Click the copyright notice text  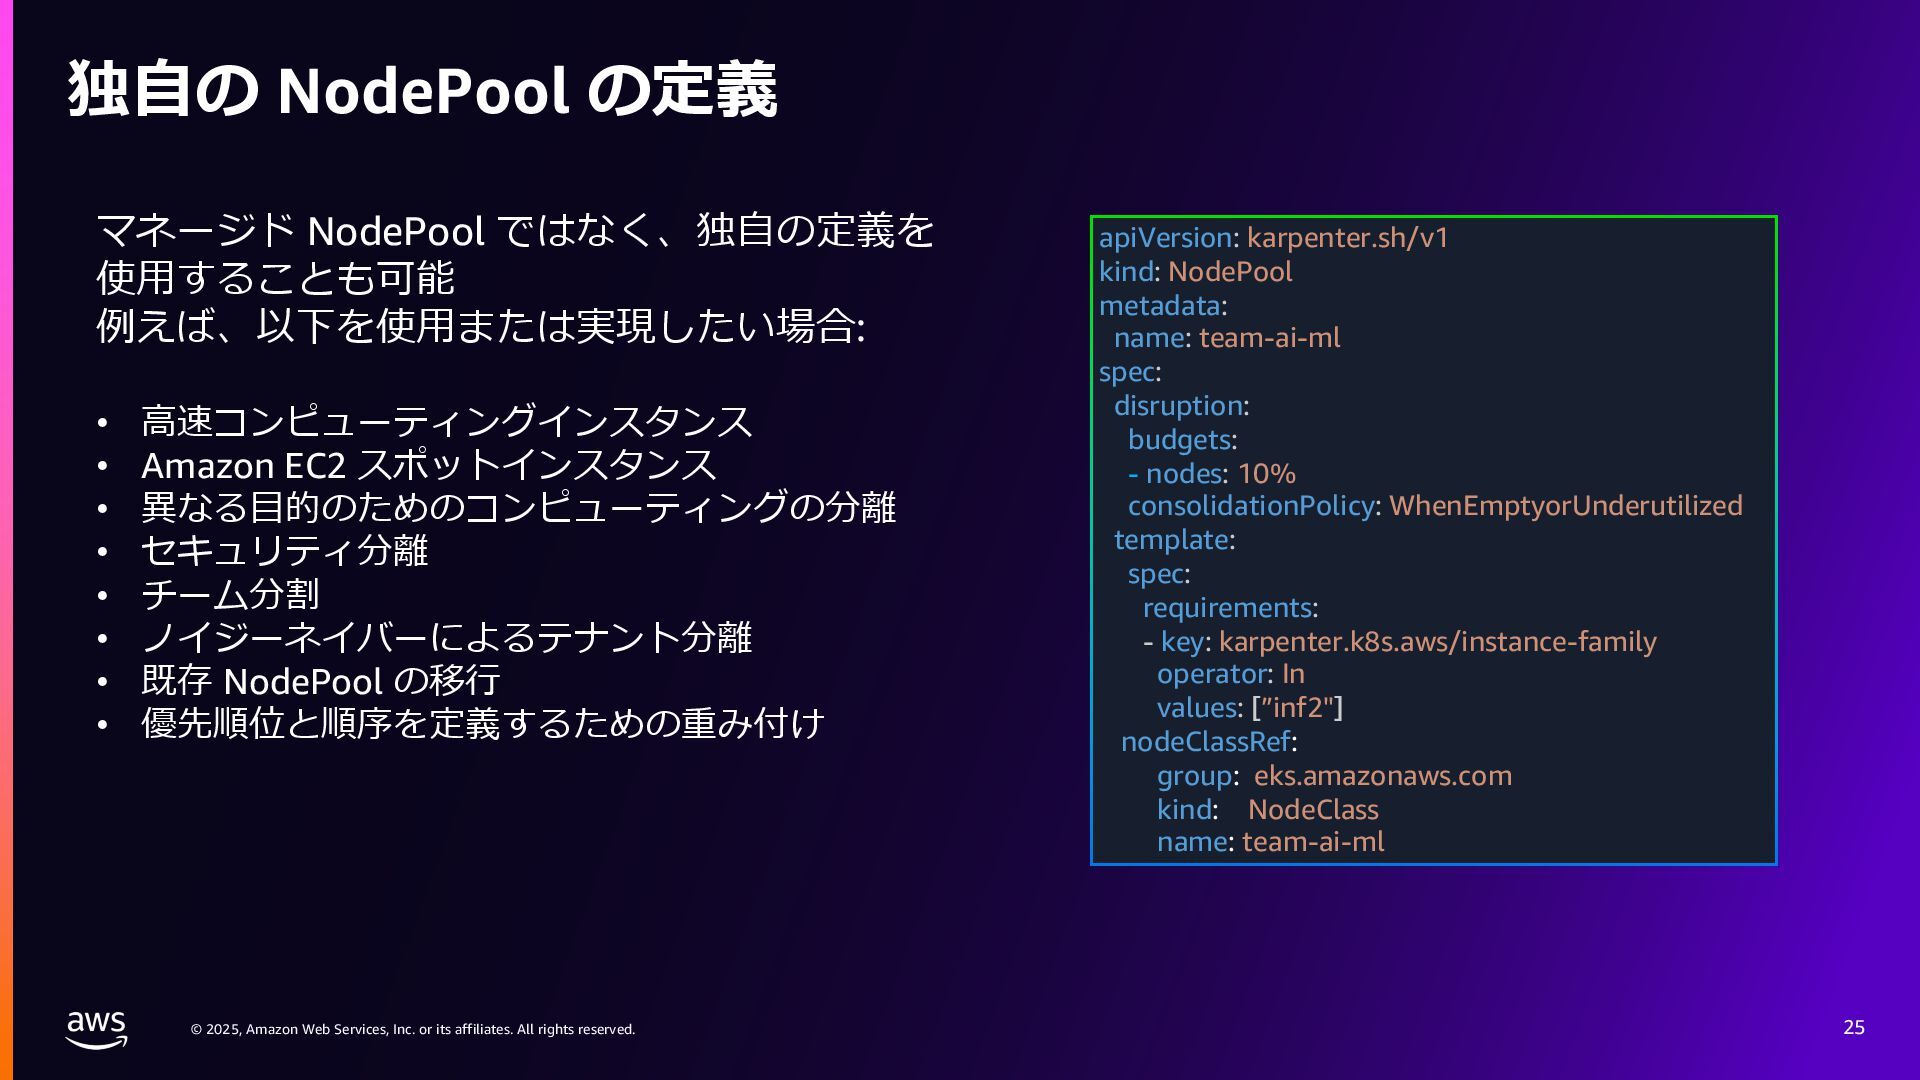point(412,1029)
